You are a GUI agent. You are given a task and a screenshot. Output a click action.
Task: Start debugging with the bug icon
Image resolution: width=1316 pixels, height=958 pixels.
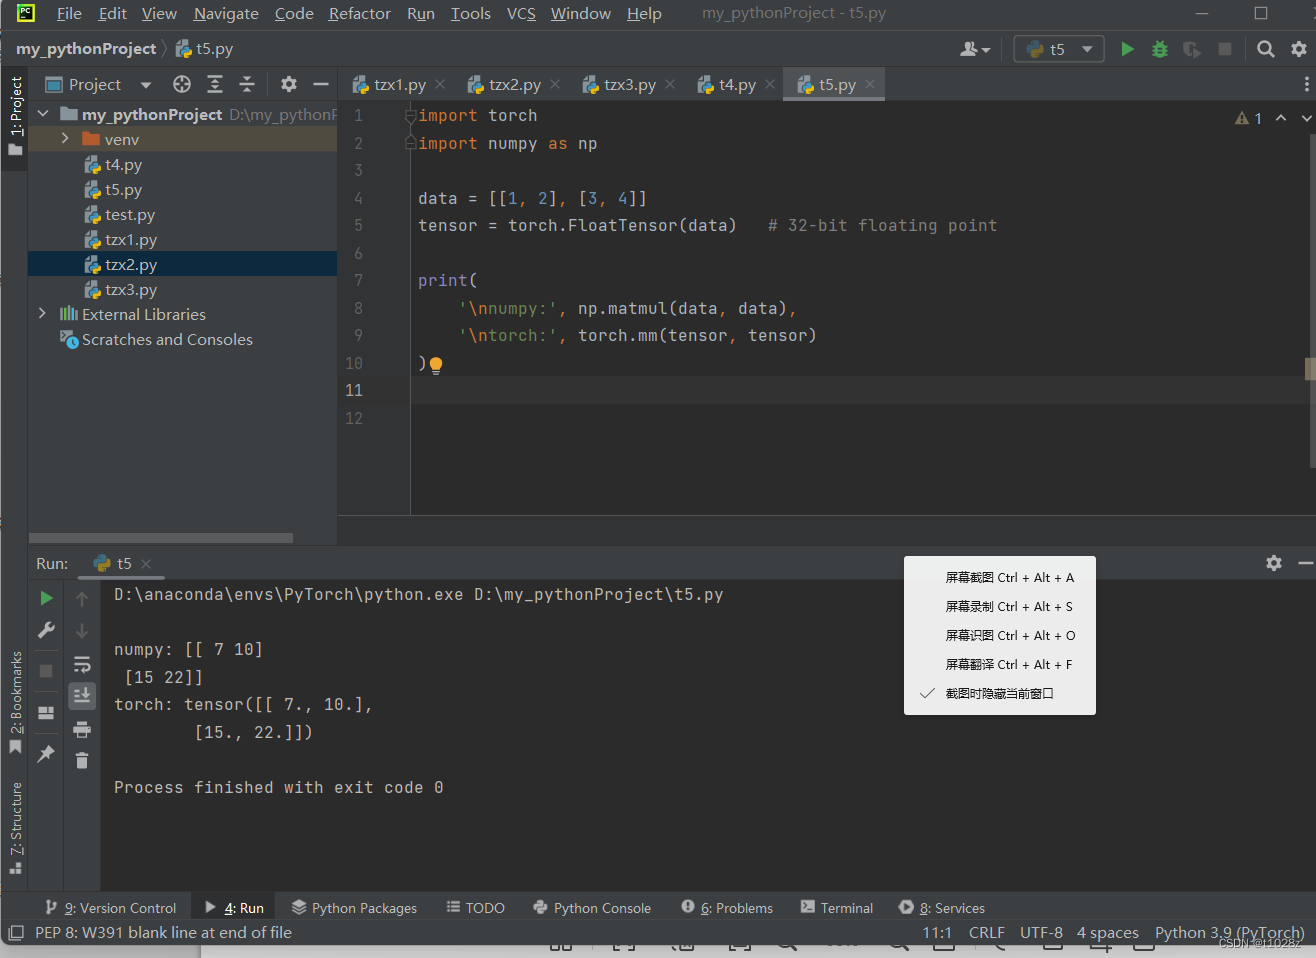tap(1159, 48)
